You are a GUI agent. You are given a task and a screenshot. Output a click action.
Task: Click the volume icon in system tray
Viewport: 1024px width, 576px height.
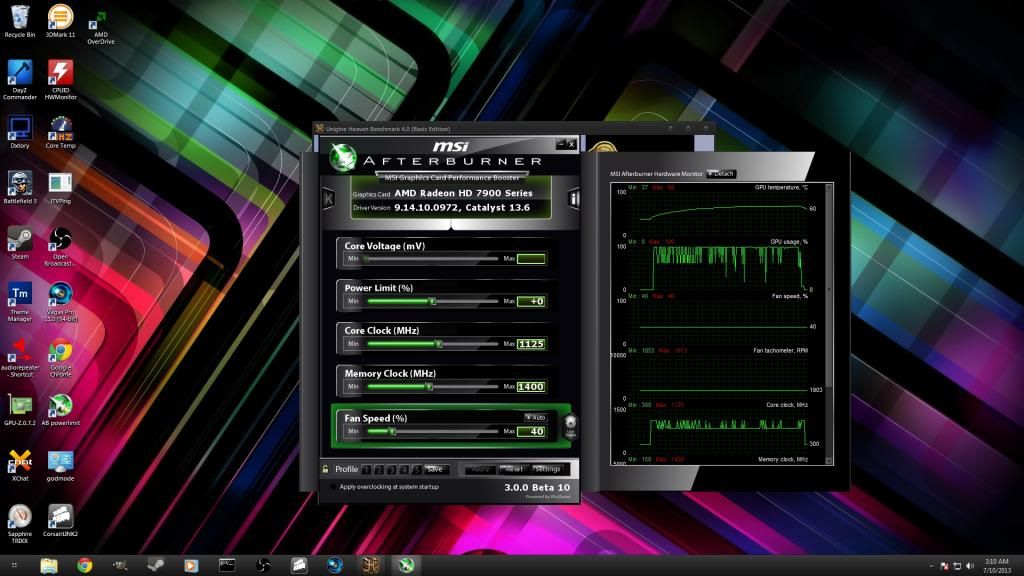[969, 566]
